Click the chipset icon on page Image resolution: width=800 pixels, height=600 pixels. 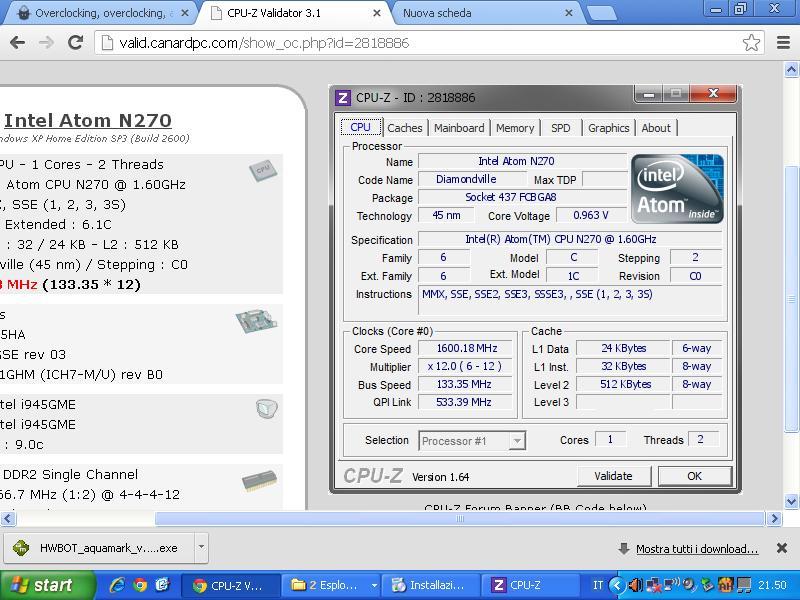click(266, 408)
